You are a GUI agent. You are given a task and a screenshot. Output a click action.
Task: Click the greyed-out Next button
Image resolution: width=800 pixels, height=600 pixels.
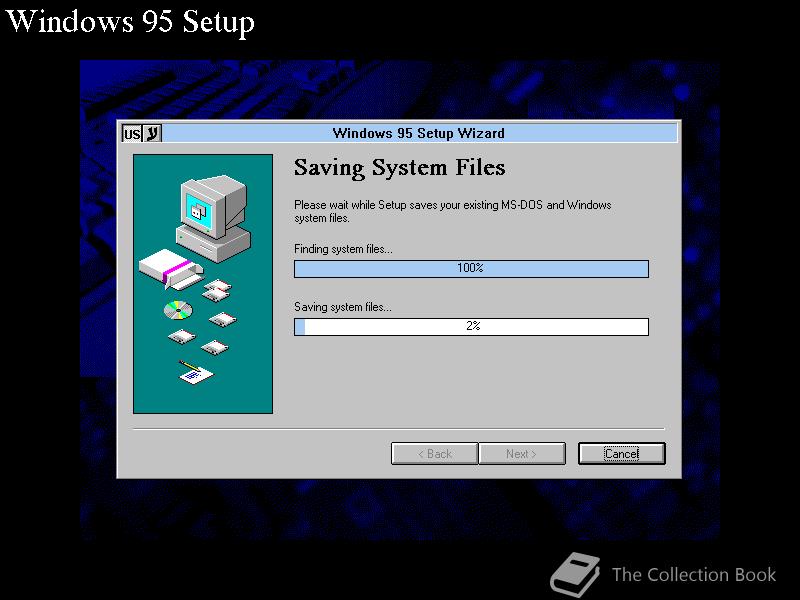click(522, 454)
